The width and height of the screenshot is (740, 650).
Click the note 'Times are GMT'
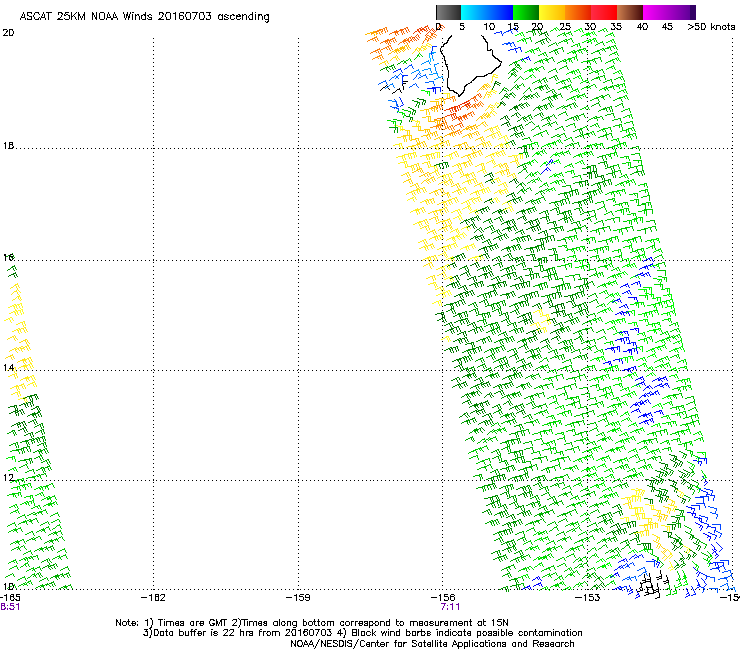pos(193,623)
